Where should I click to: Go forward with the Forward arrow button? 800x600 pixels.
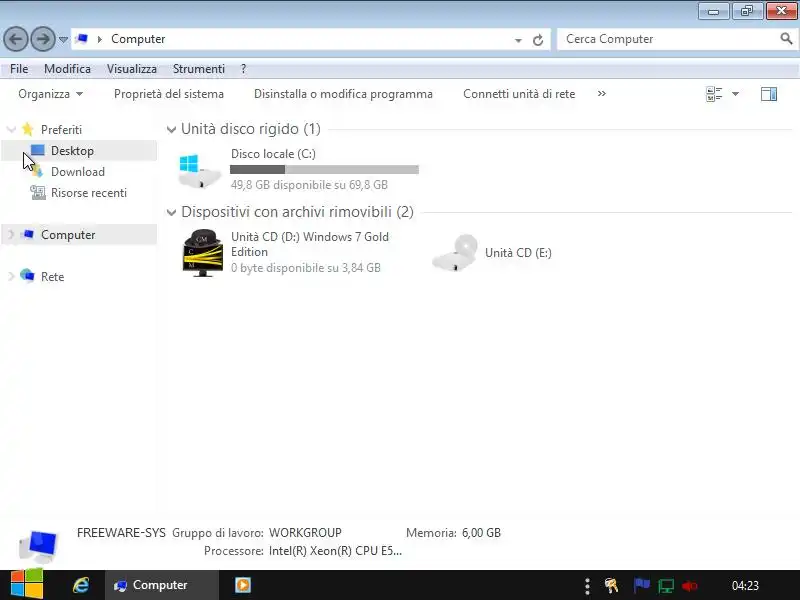43,39
